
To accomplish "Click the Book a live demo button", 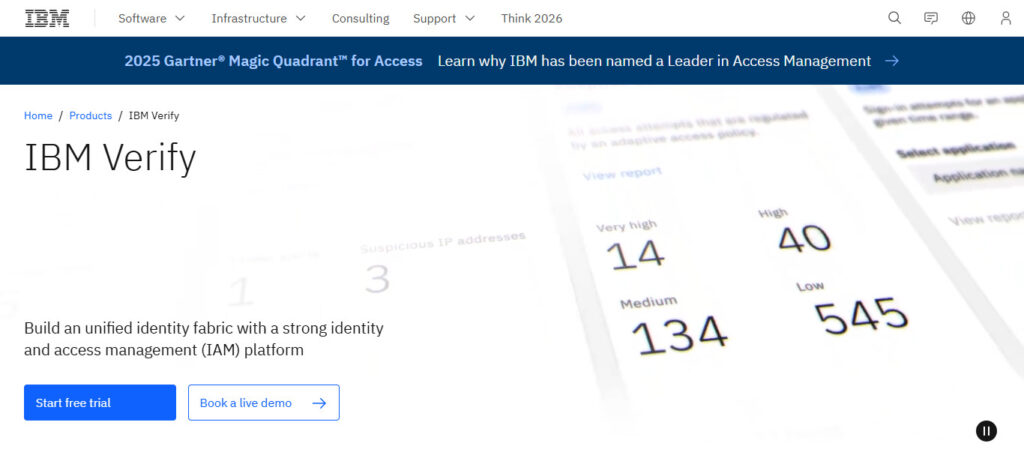I will 264,402.
